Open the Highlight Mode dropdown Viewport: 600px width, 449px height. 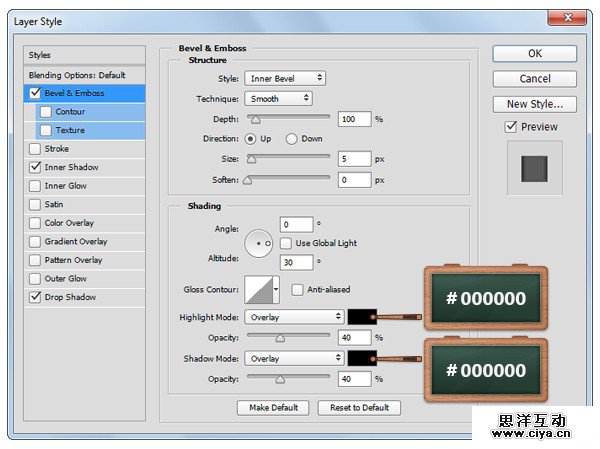click(294, 317)
